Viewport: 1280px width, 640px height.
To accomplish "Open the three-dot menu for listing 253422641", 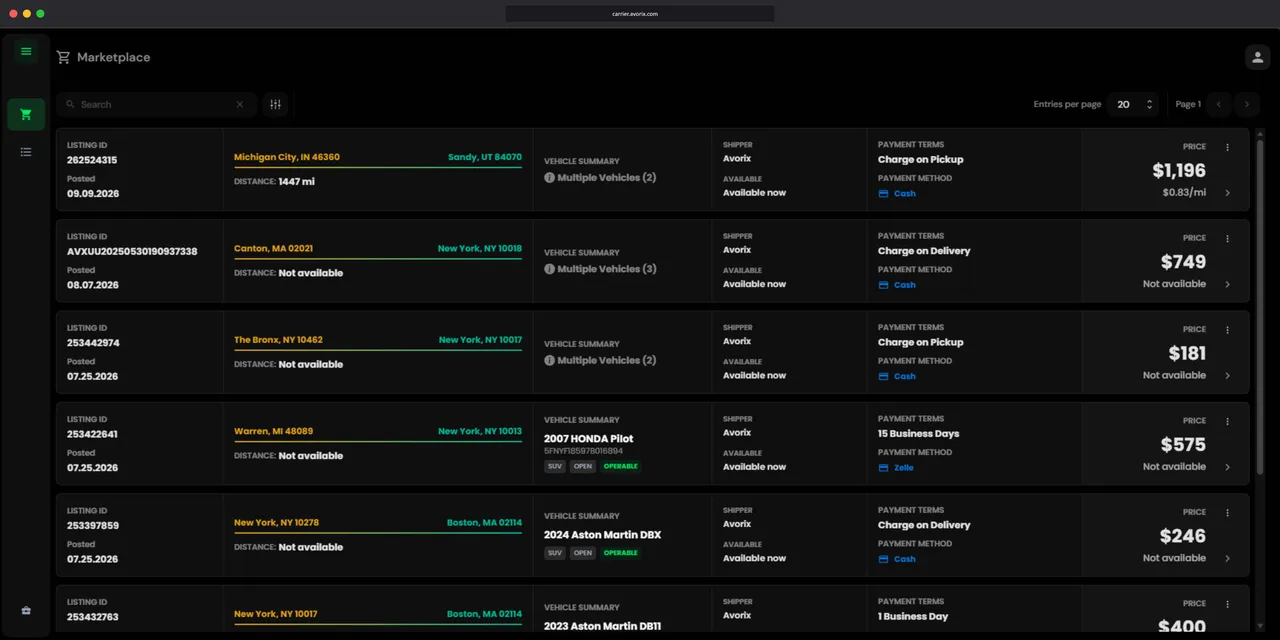I will point(1227,421).
